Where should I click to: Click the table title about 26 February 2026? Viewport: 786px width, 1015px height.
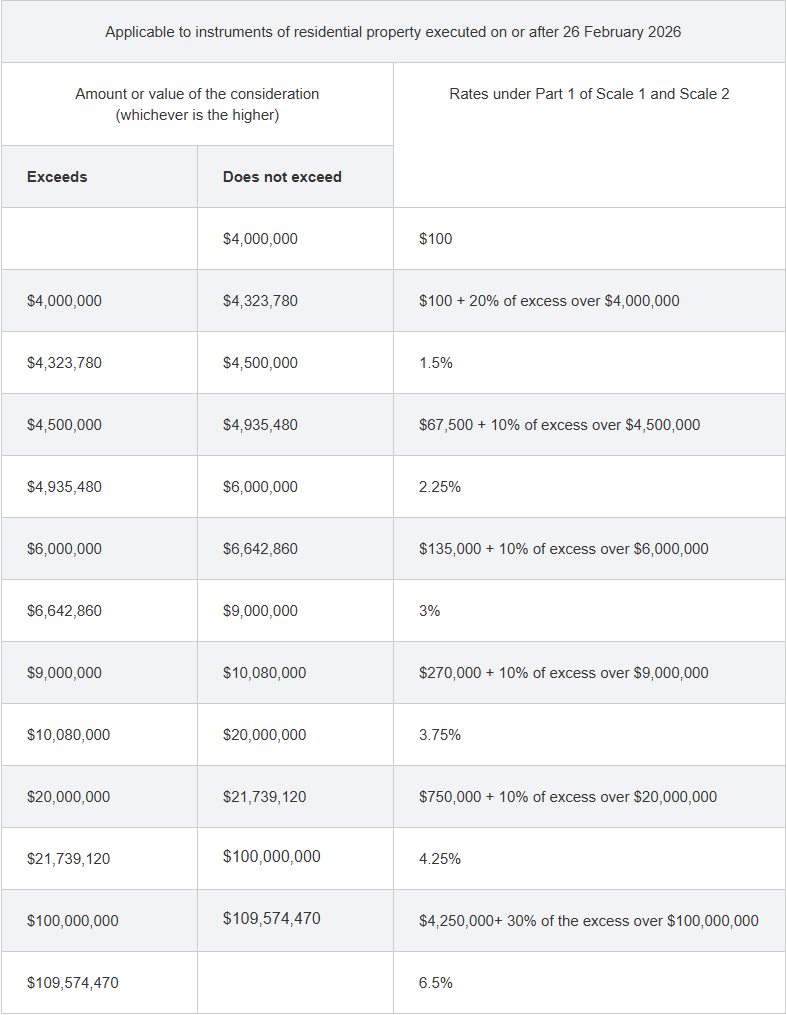(393, 32)
